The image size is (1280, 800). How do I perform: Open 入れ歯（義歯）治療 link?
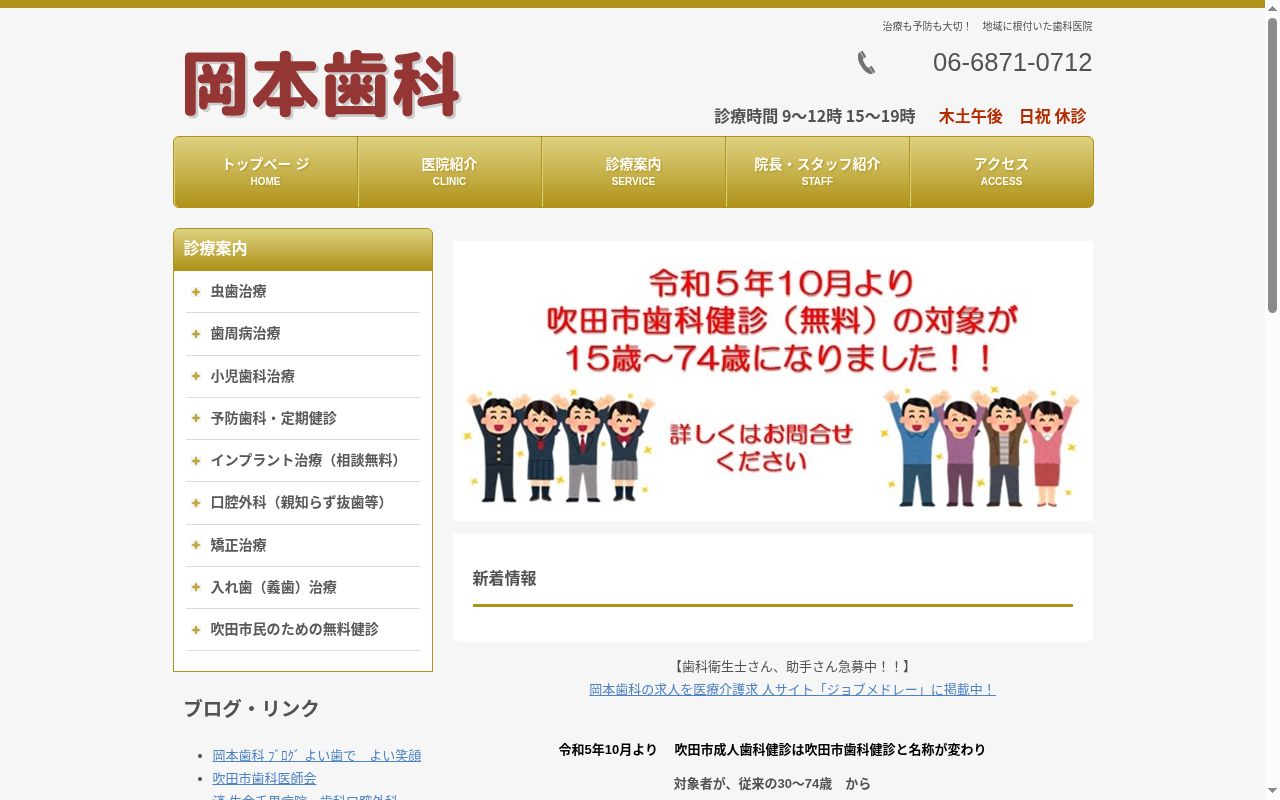[x=273, y=587]
